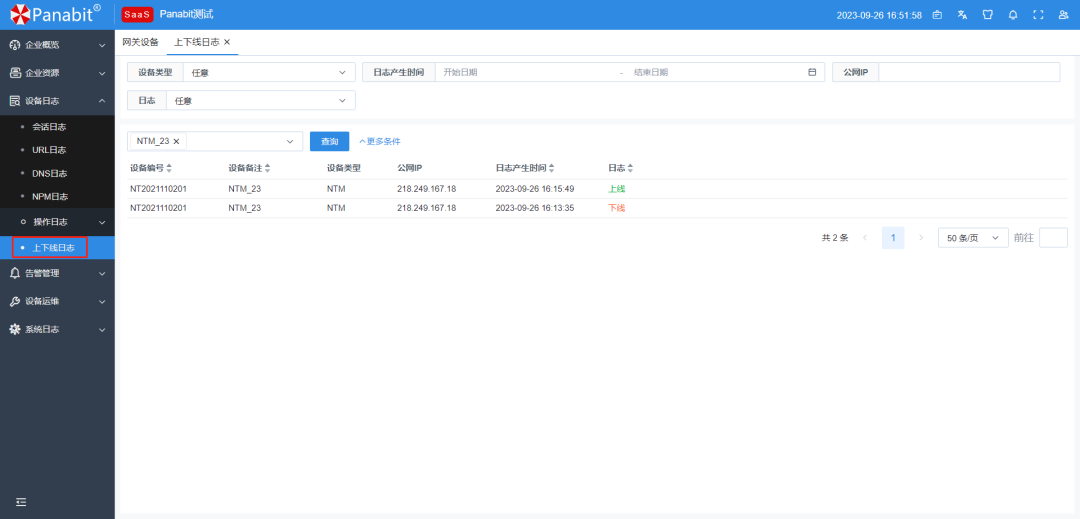This screenshot has height=519, width=1080.
Task: Focus the 前往 page jump field
Action: pos(1053,237)
